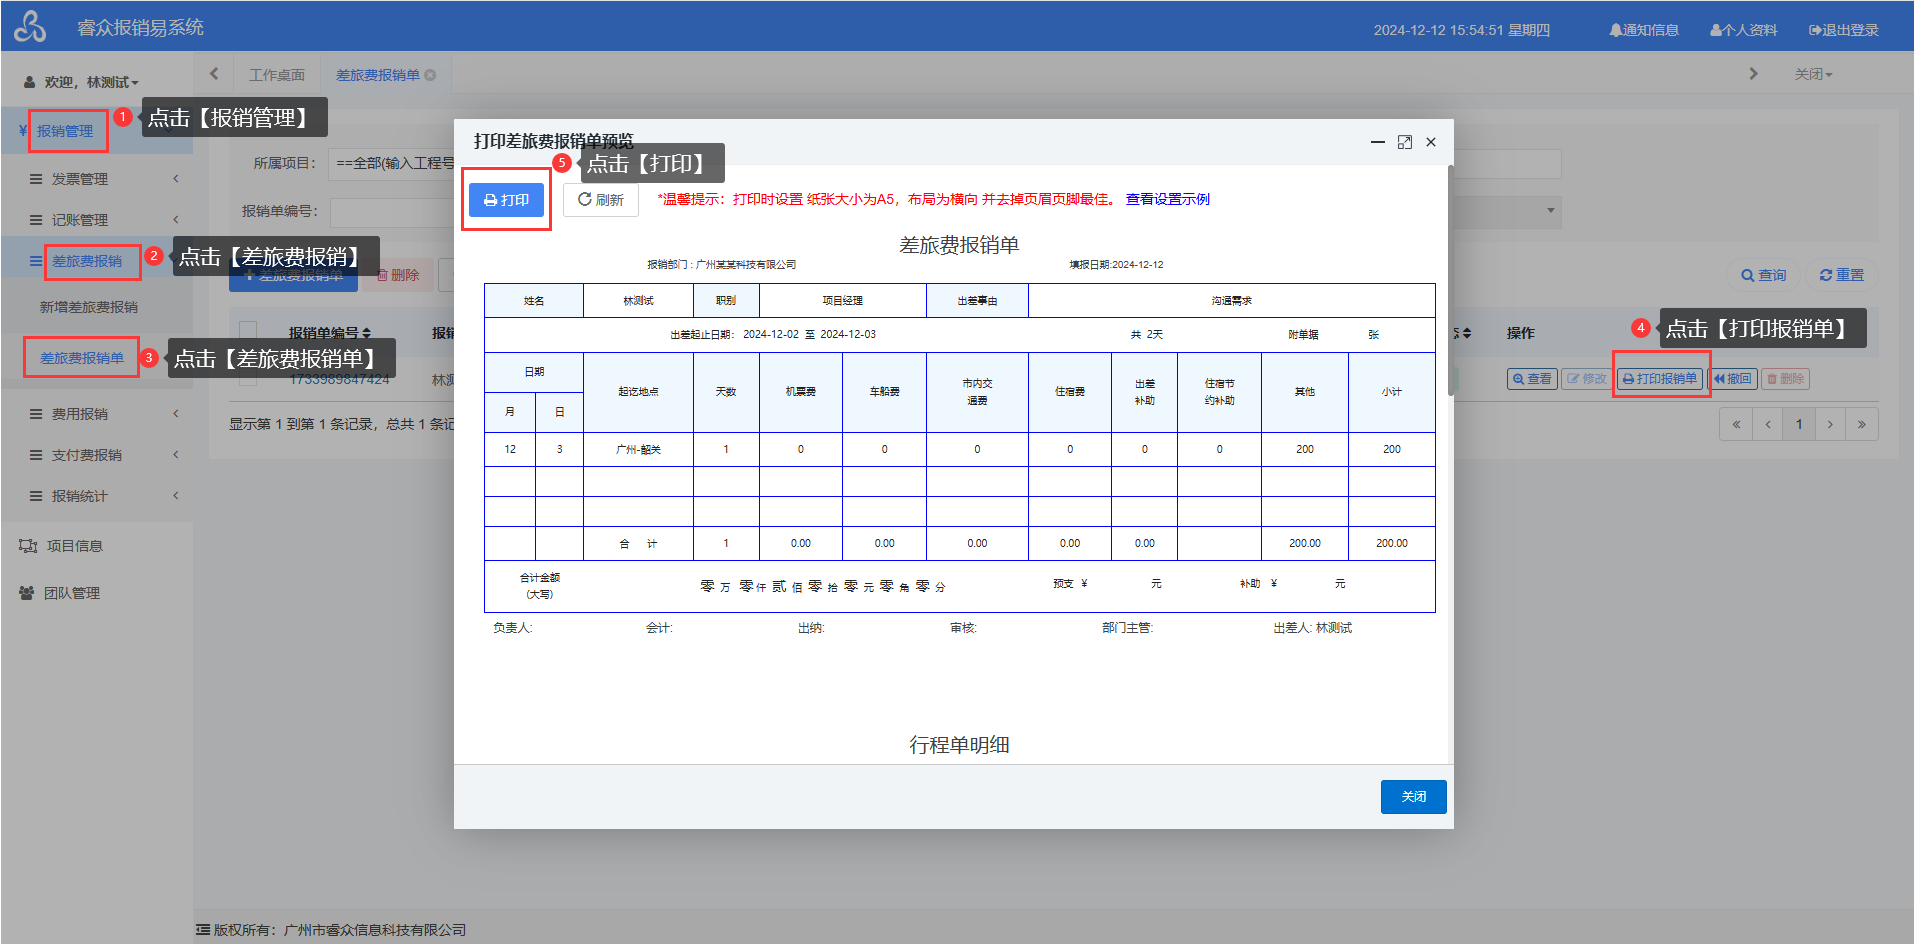The width and height of the screenshot is (1918, 944).
Task: Sort by 报销单编号 column header
Action: tap(330, 333)
